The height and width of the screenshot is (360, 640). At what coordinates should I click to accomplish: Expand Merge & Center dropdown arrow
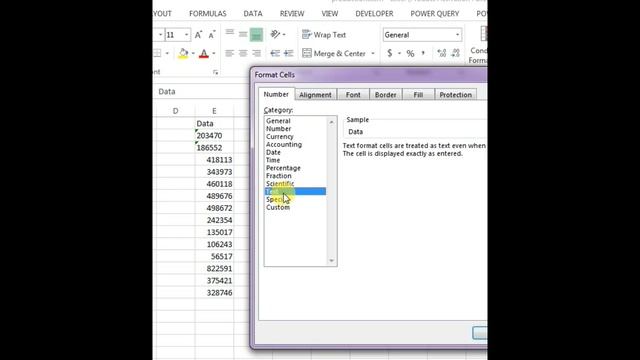click(373, 53)
